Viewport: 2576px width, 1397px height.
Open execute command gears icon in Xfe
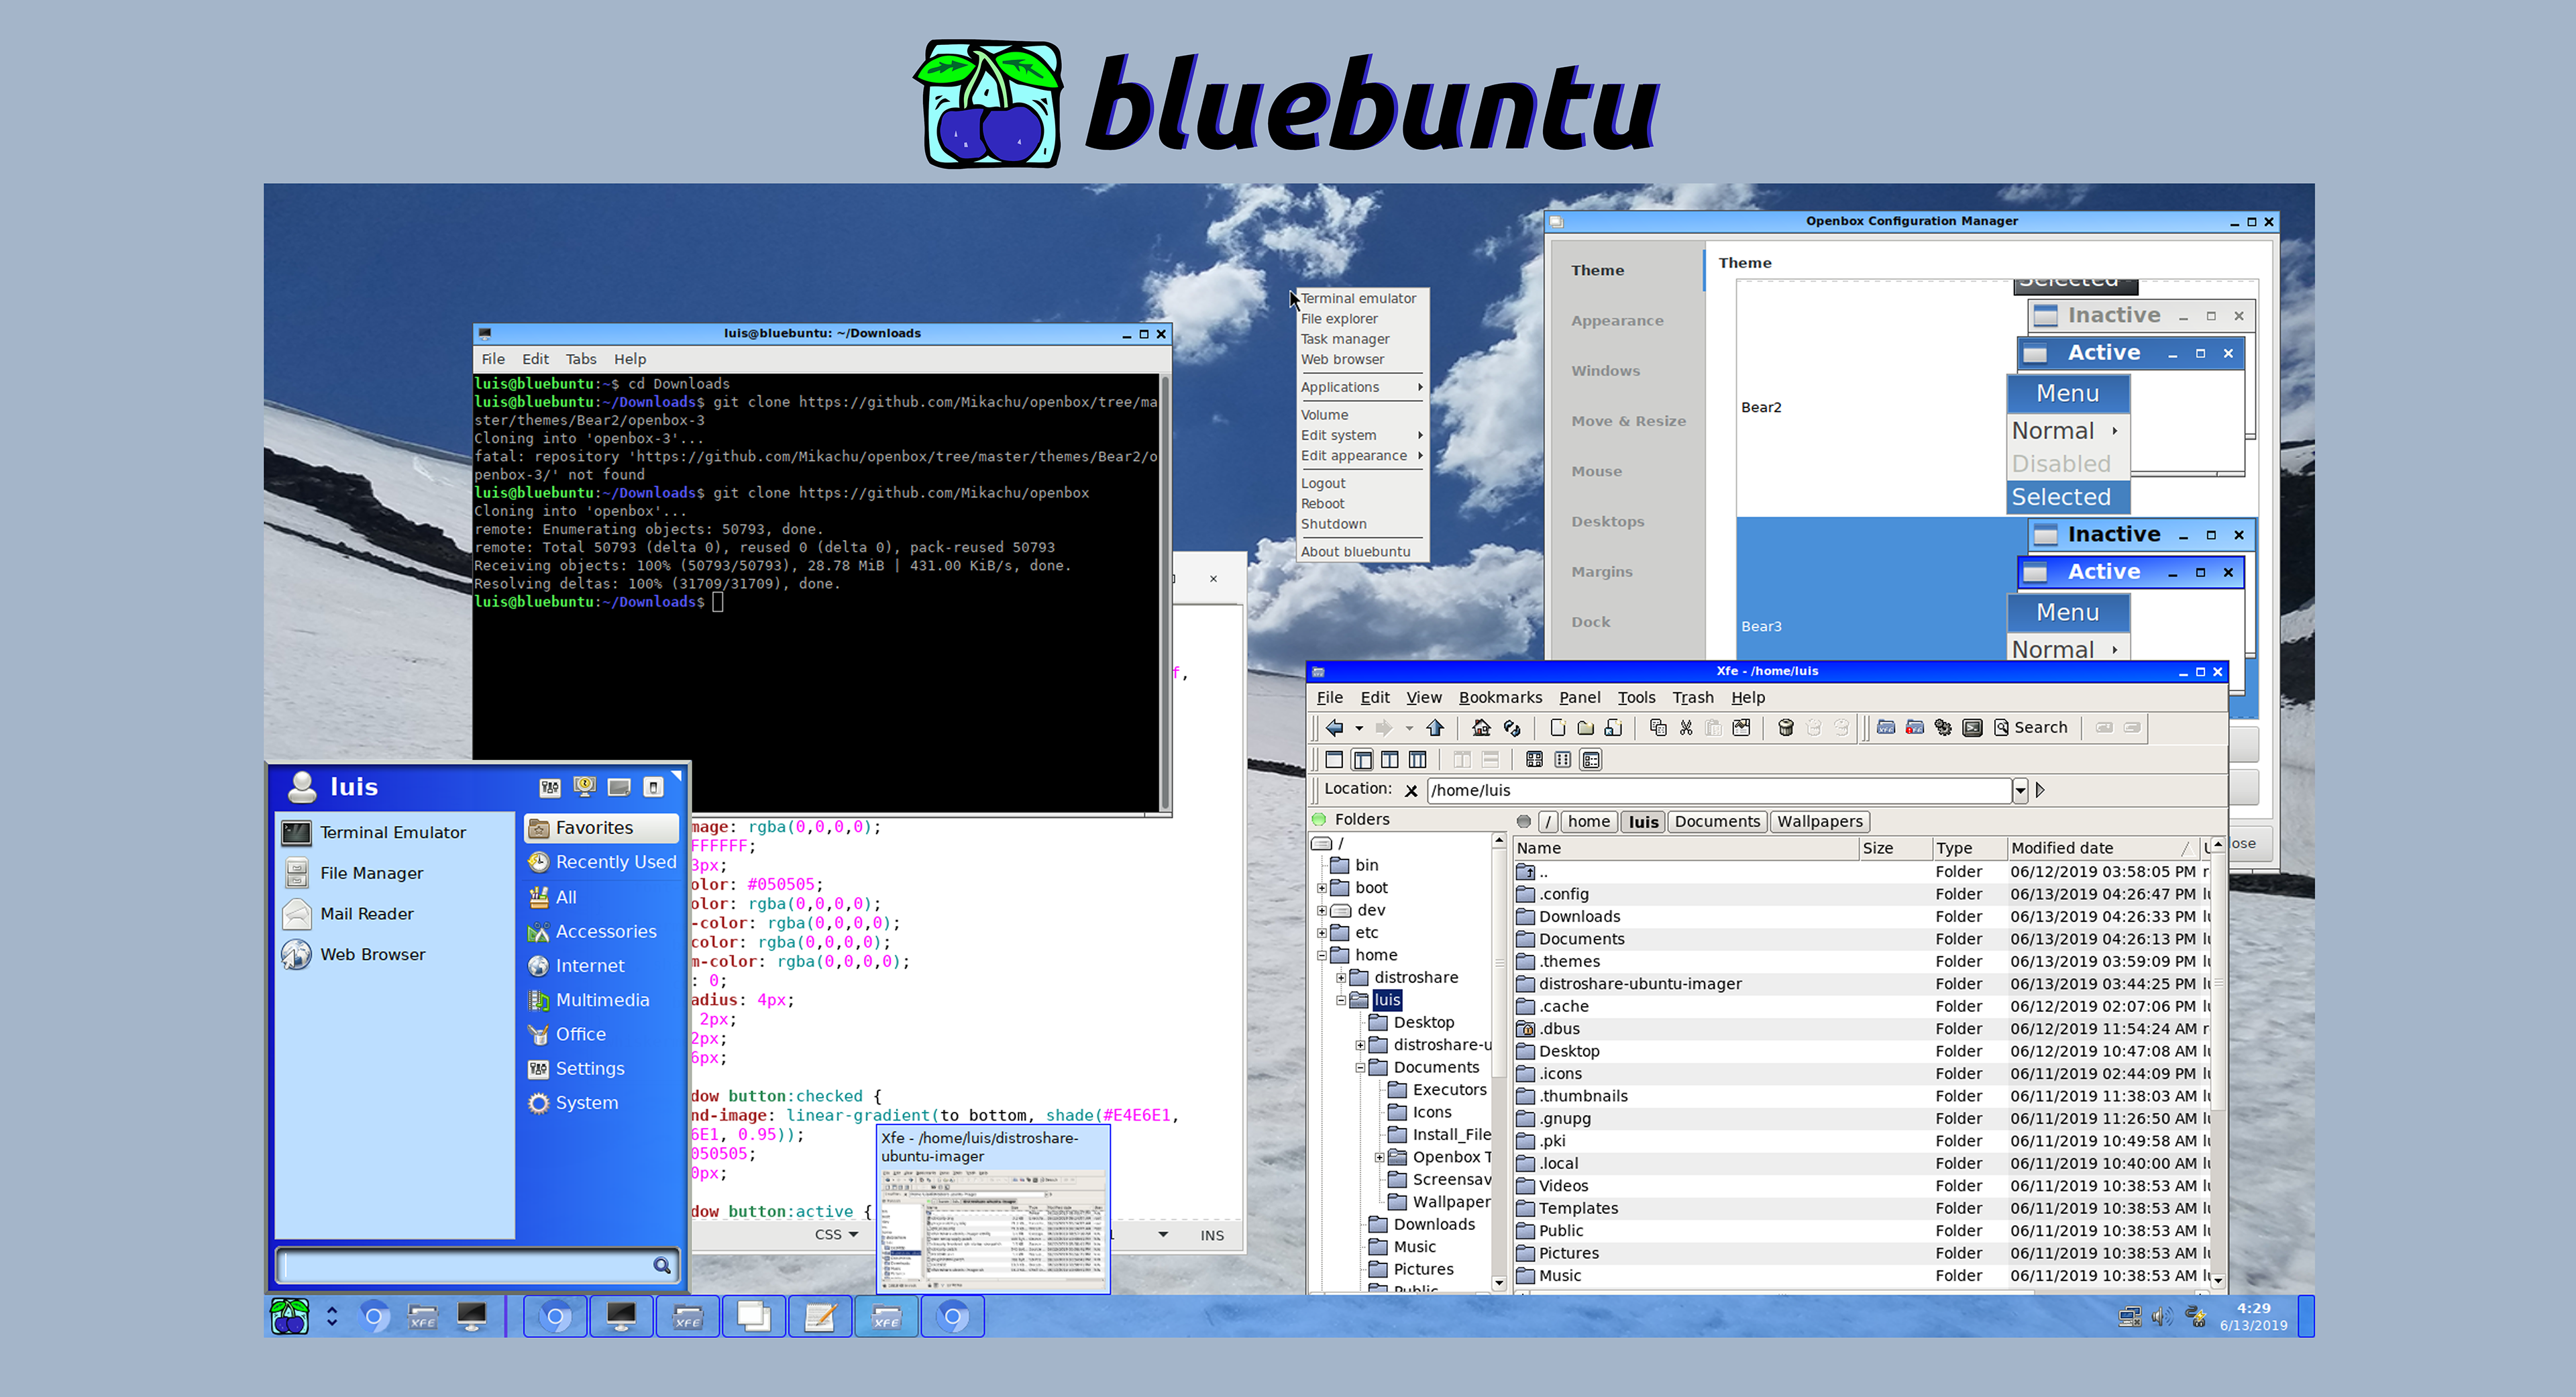[x=1943, y=727]
